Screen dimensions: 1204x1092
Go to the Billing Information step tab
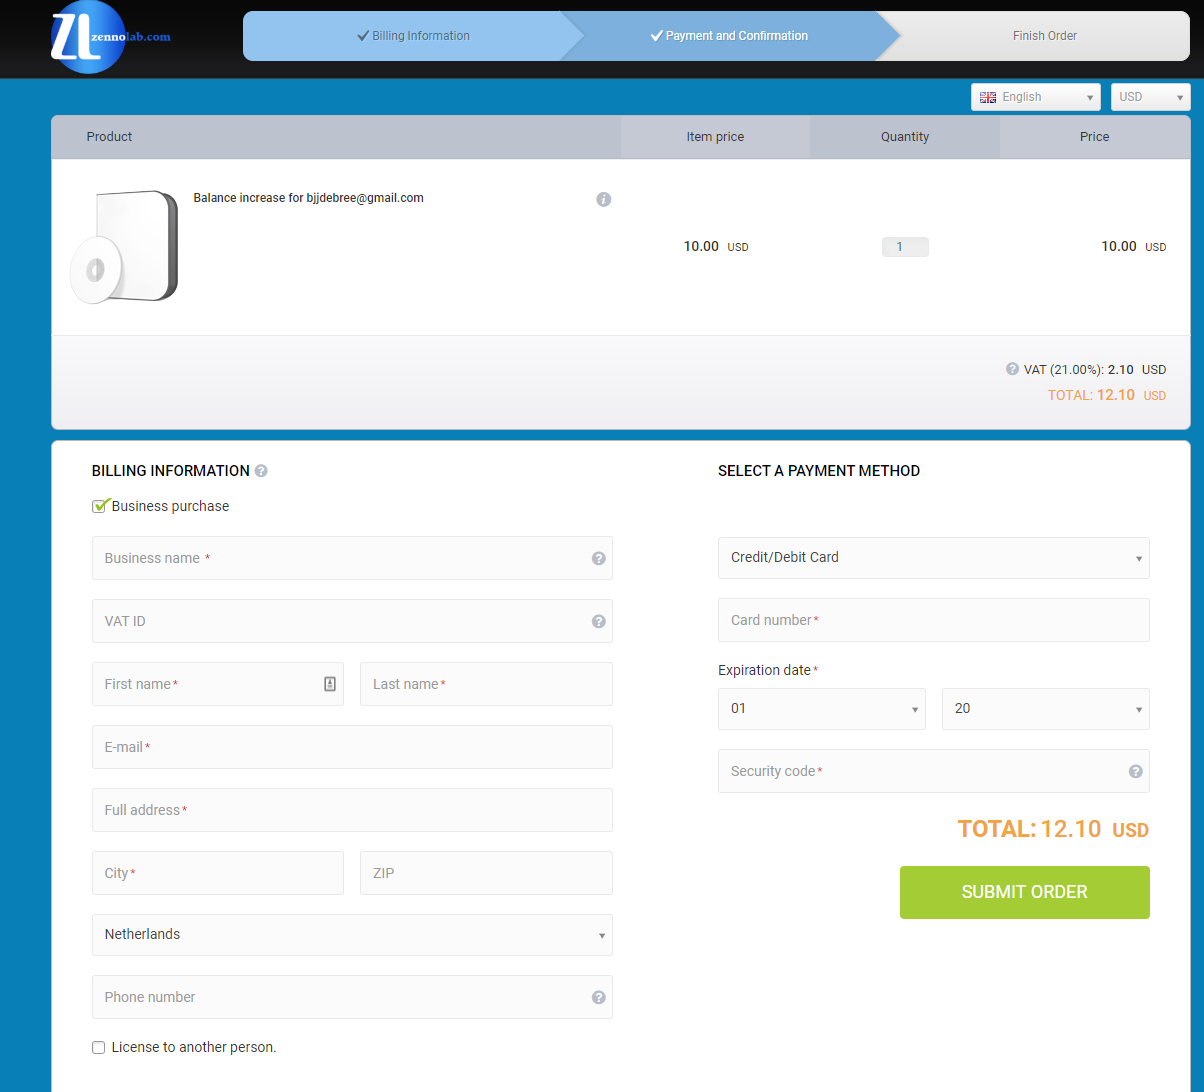tap(413, 36)
